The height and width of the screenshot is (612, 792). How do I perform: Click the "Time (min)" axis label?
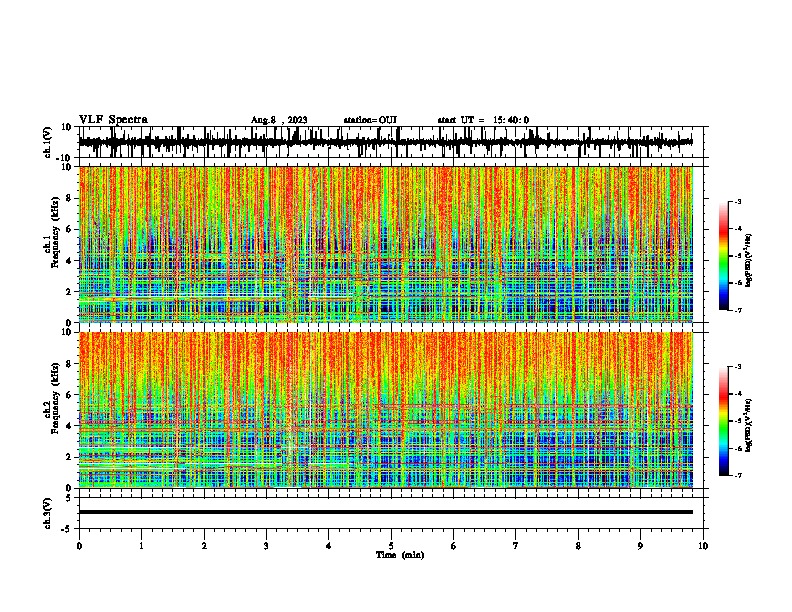pyautogui.click(x=400, y=555)
